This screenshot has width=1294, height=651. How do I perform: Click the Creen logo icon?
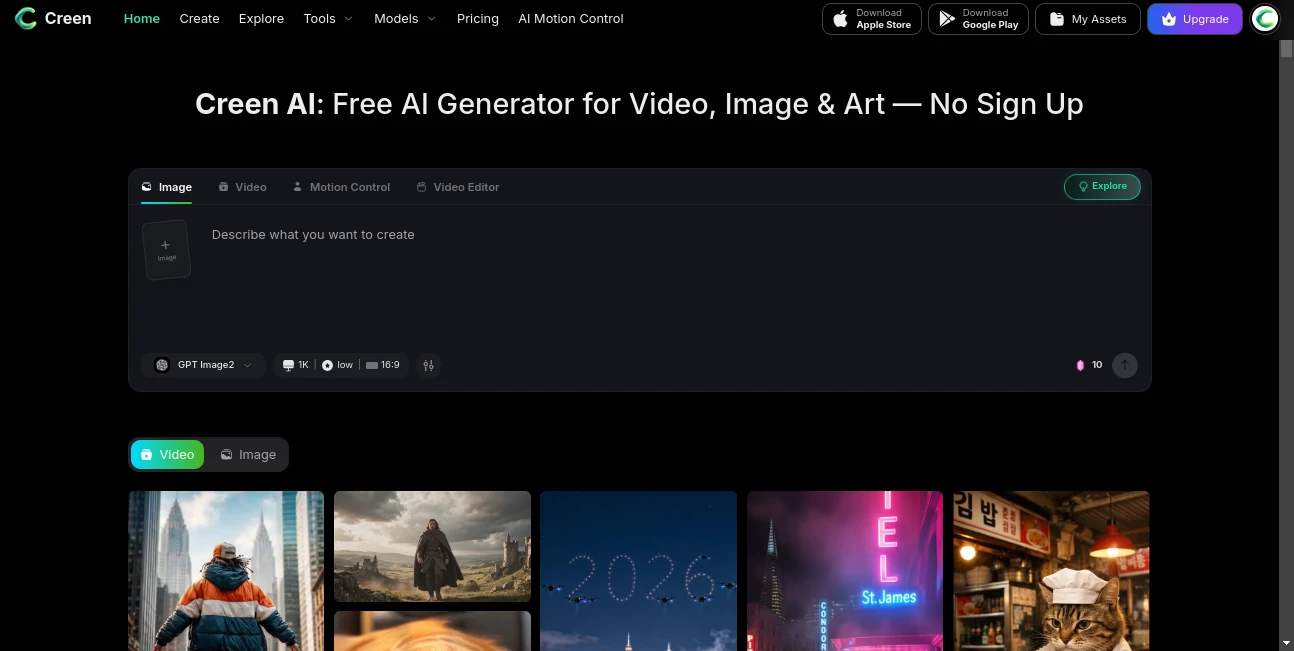(26, 18)
